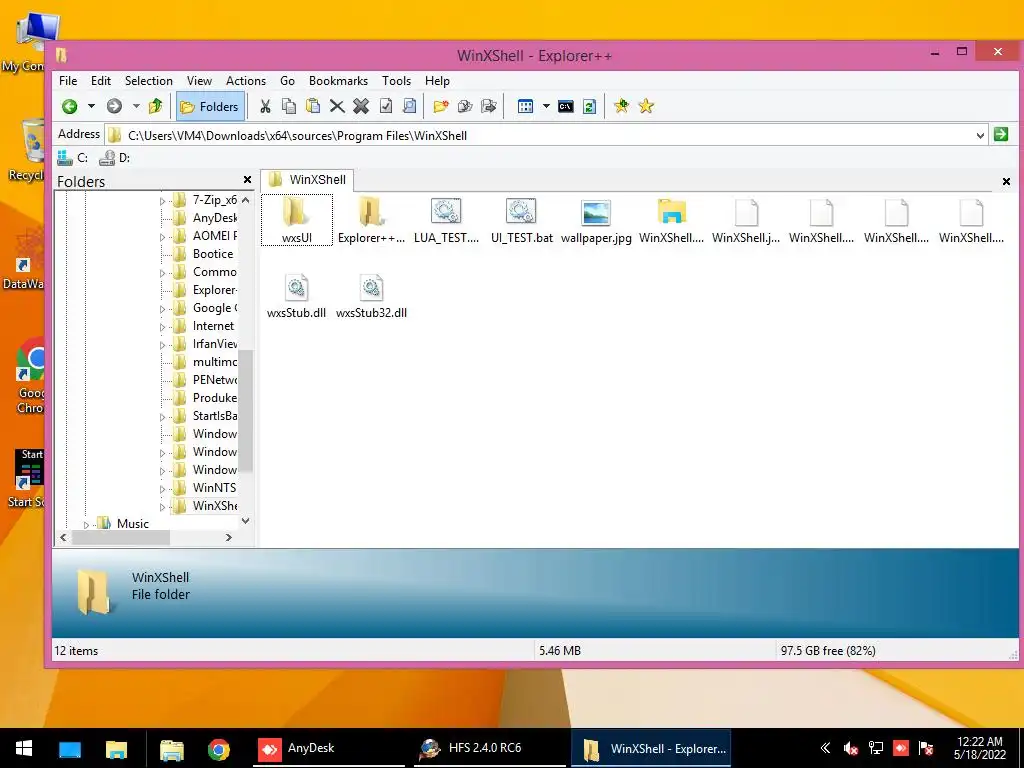Open the Edit menu
This screenshot has height=768, width=1024.
(101, 81)
